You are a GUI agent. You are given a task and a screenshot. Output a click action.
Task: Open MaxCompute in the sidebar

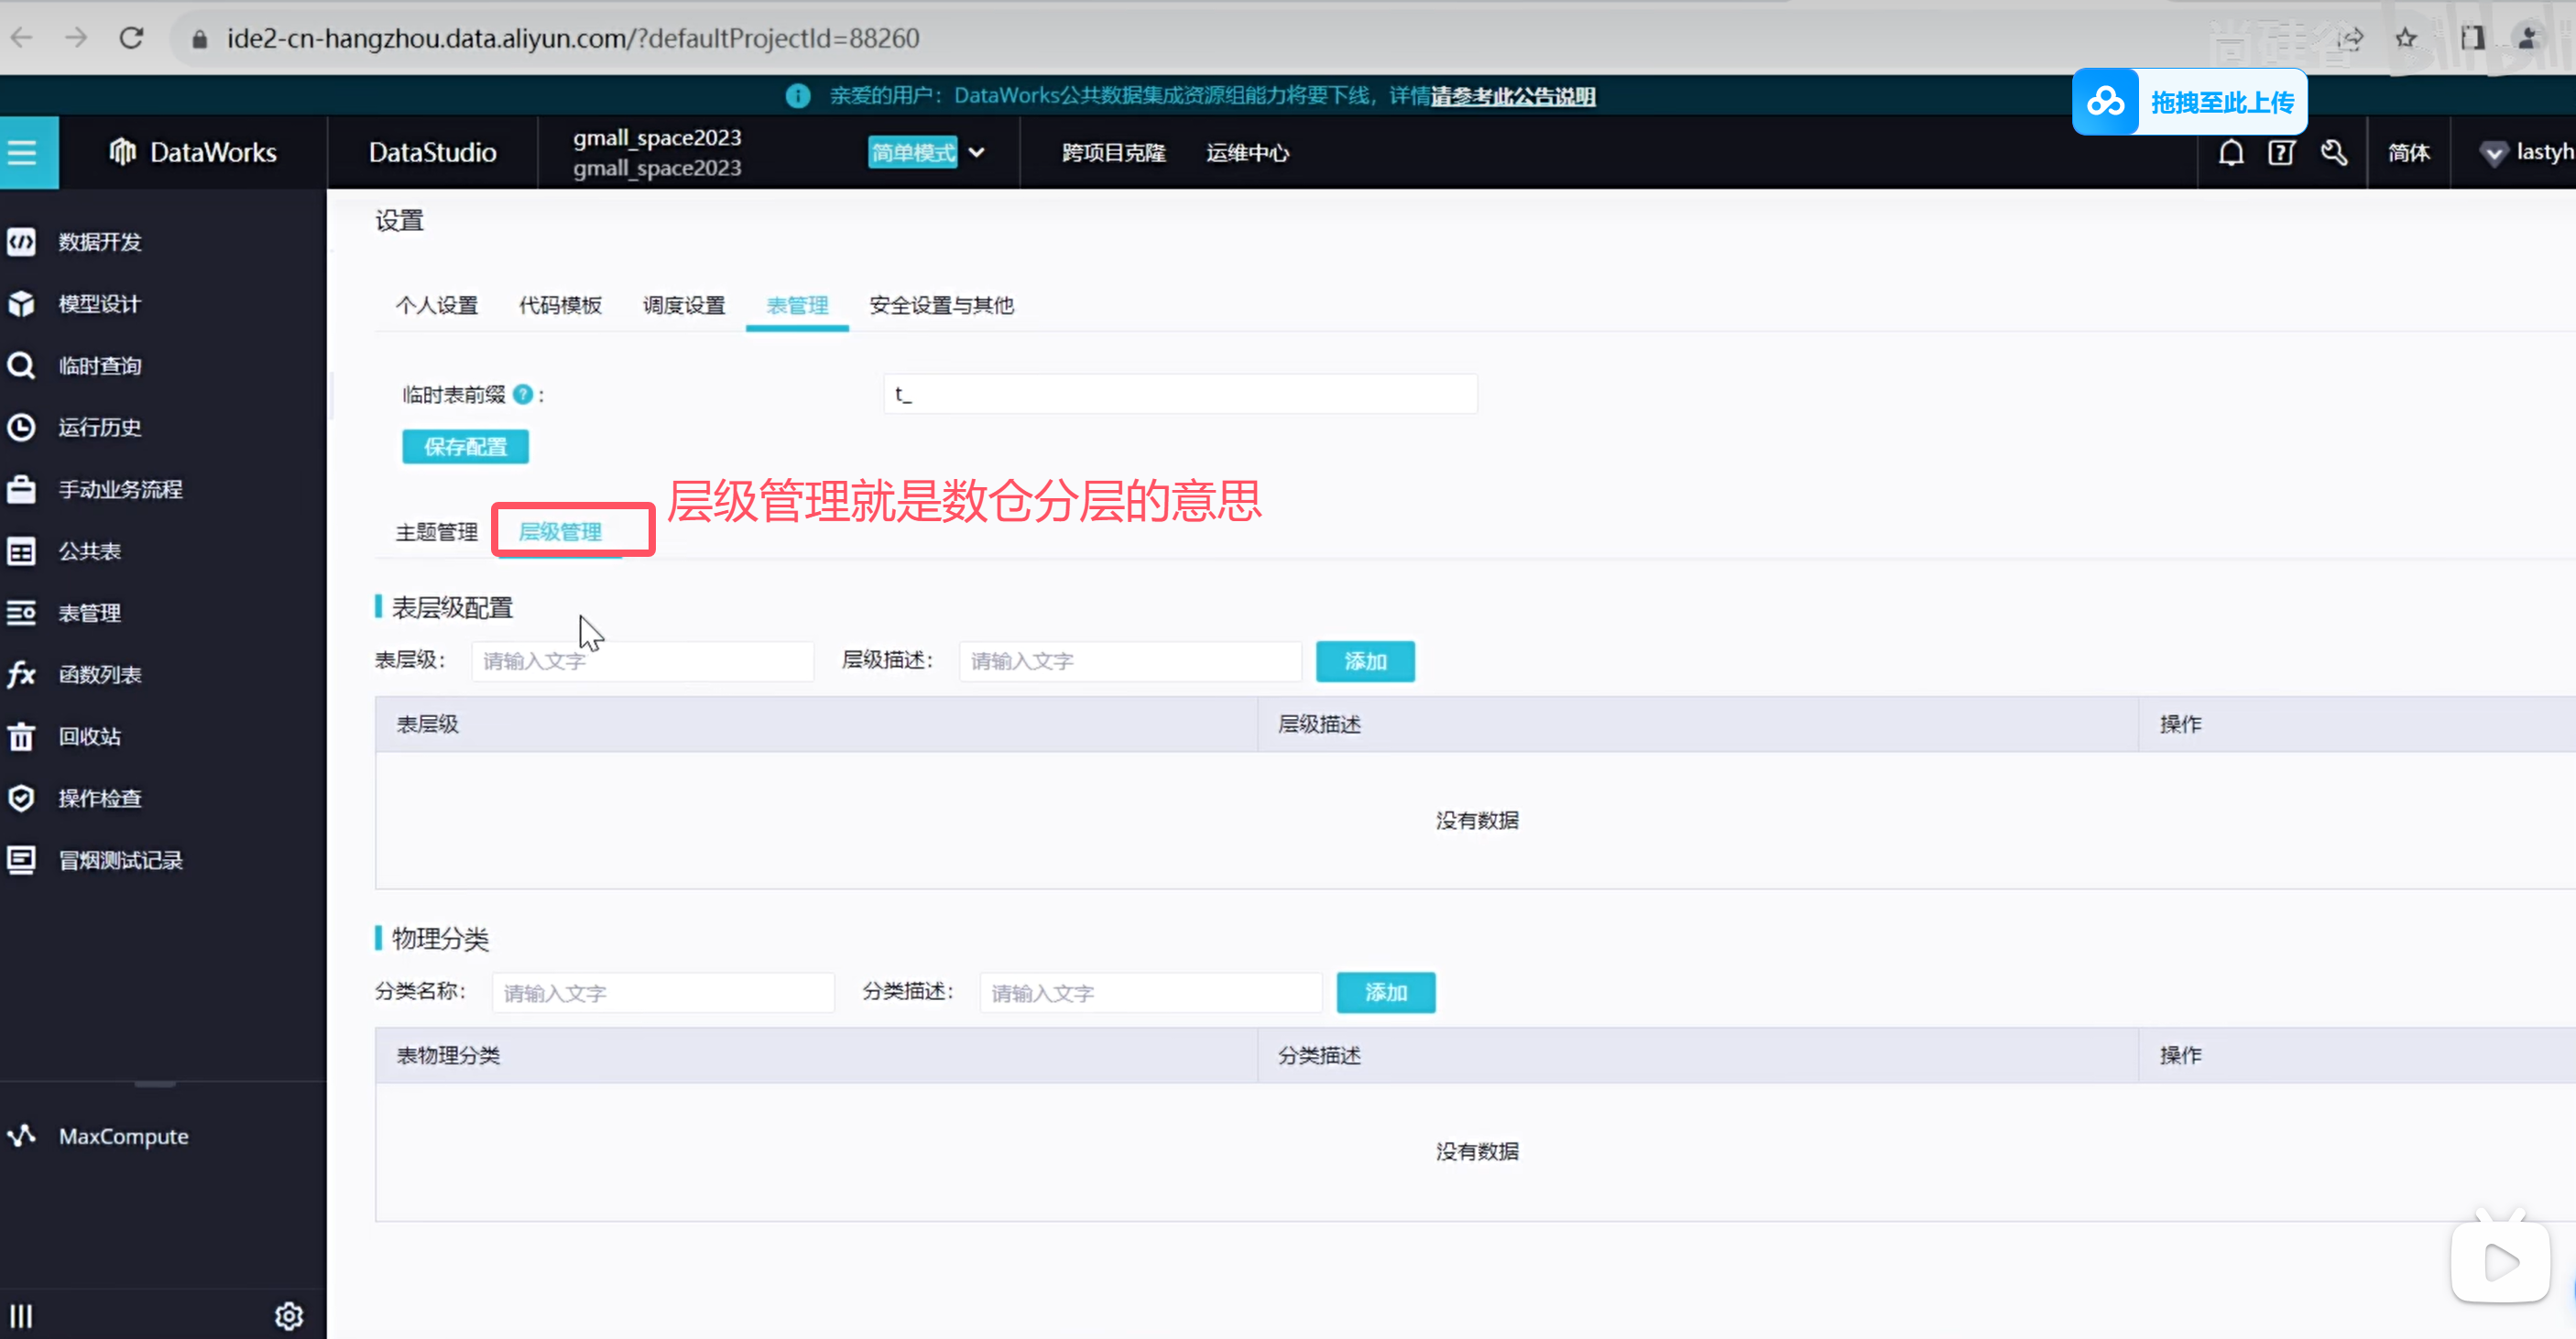tap(123, 1136)
